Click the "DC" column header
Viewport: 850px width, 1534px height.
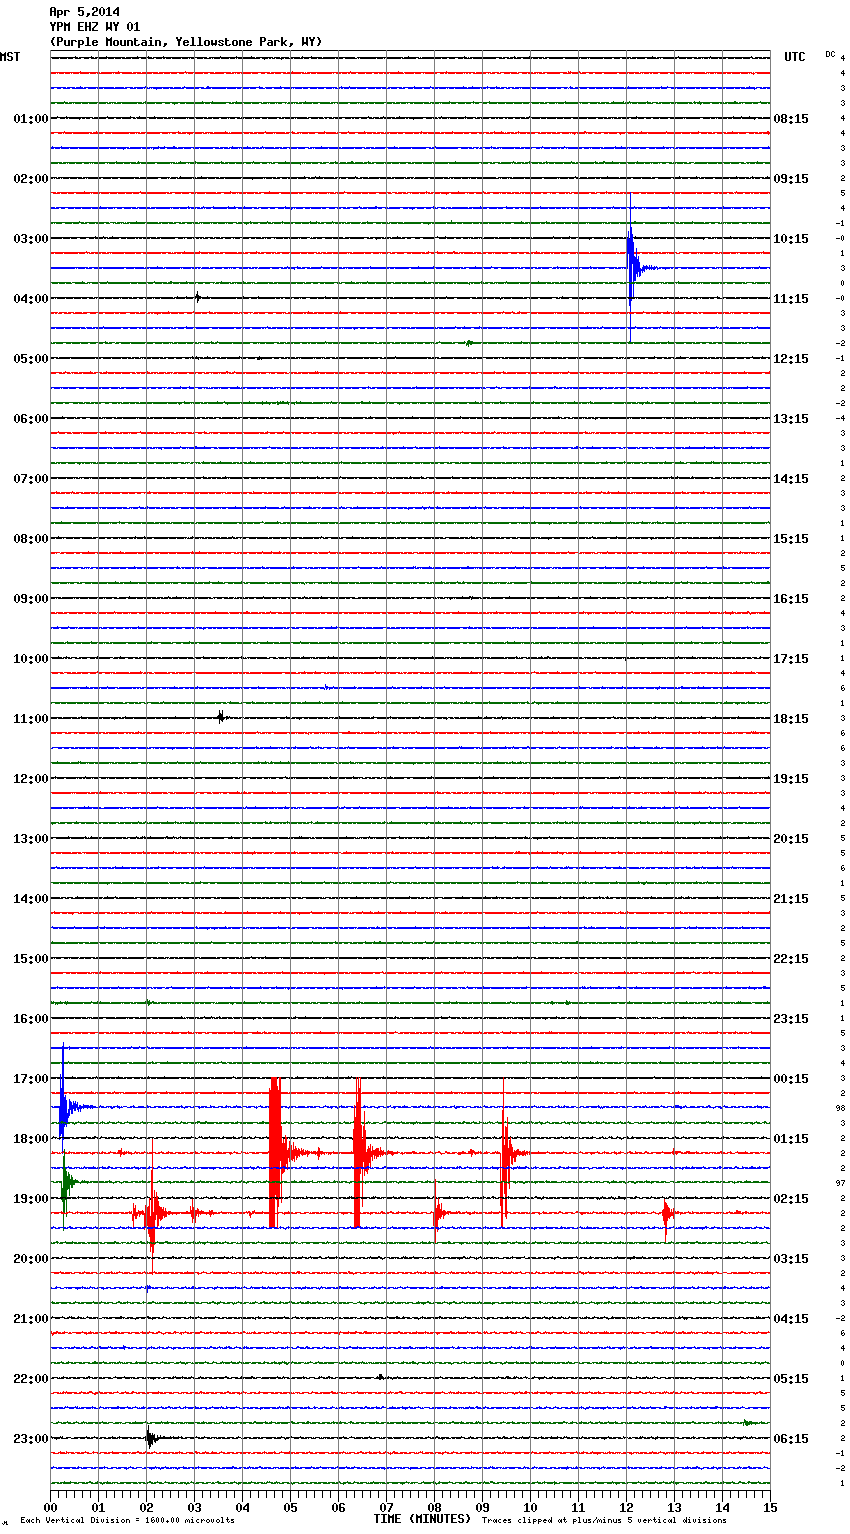click(830, 54)
